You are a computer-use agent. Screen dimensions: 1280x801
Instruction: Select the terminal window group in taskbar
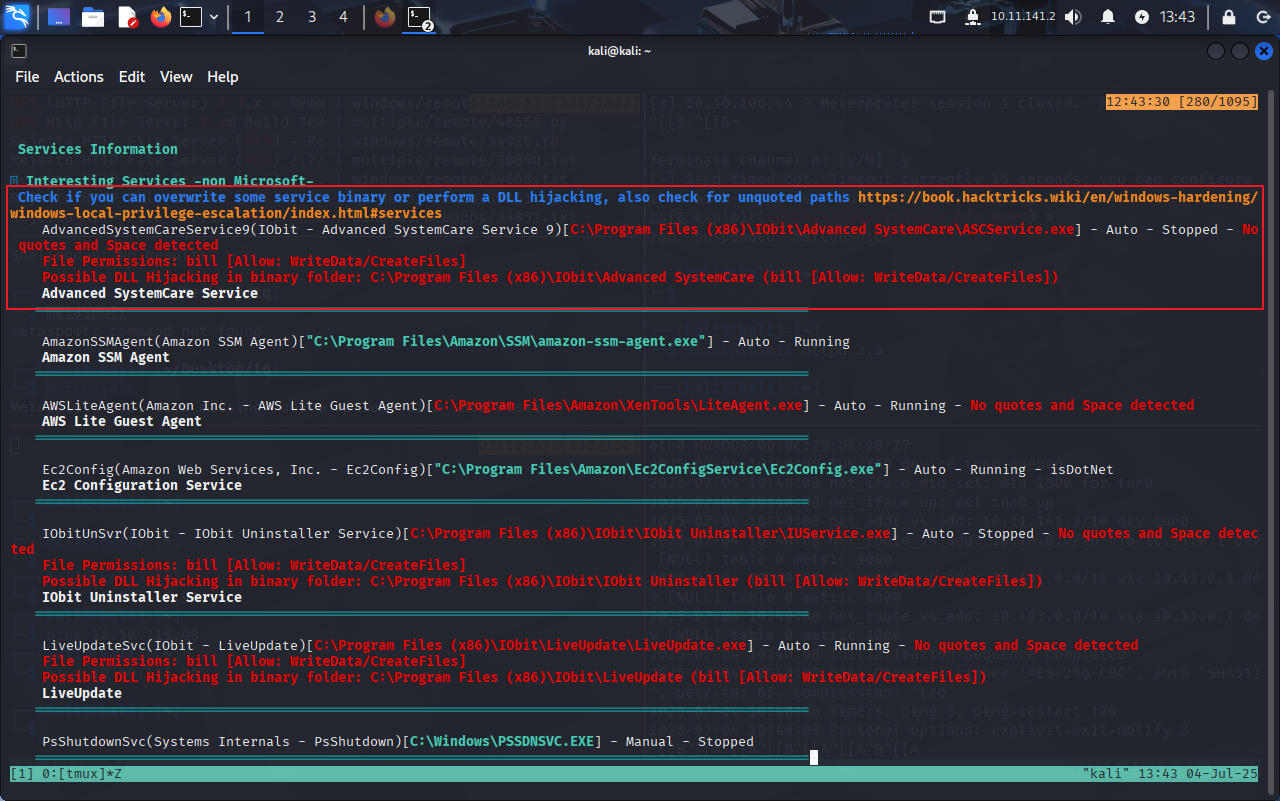pos(420,17)
